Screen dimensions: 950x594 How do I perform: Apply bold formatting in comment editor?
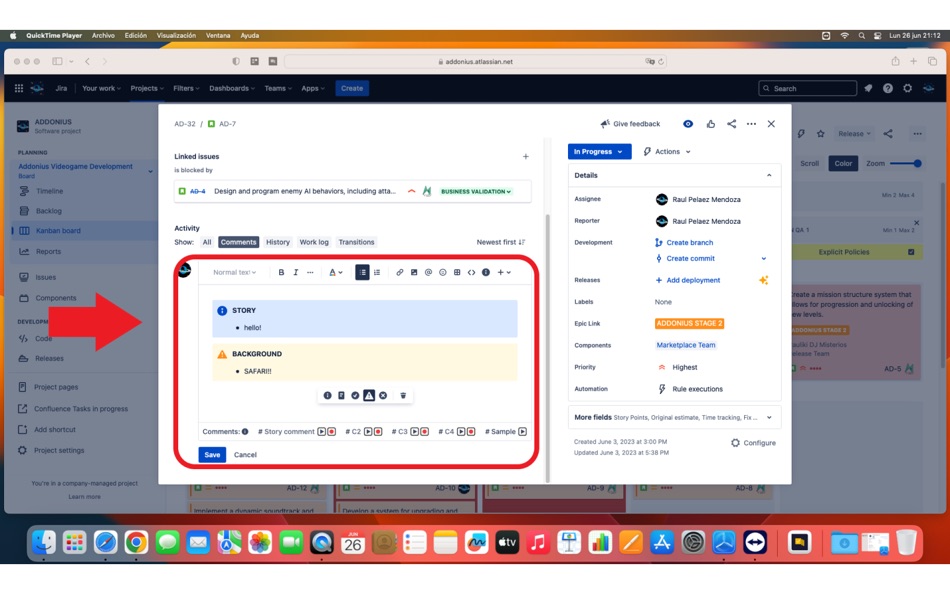(x=281, y=273)
